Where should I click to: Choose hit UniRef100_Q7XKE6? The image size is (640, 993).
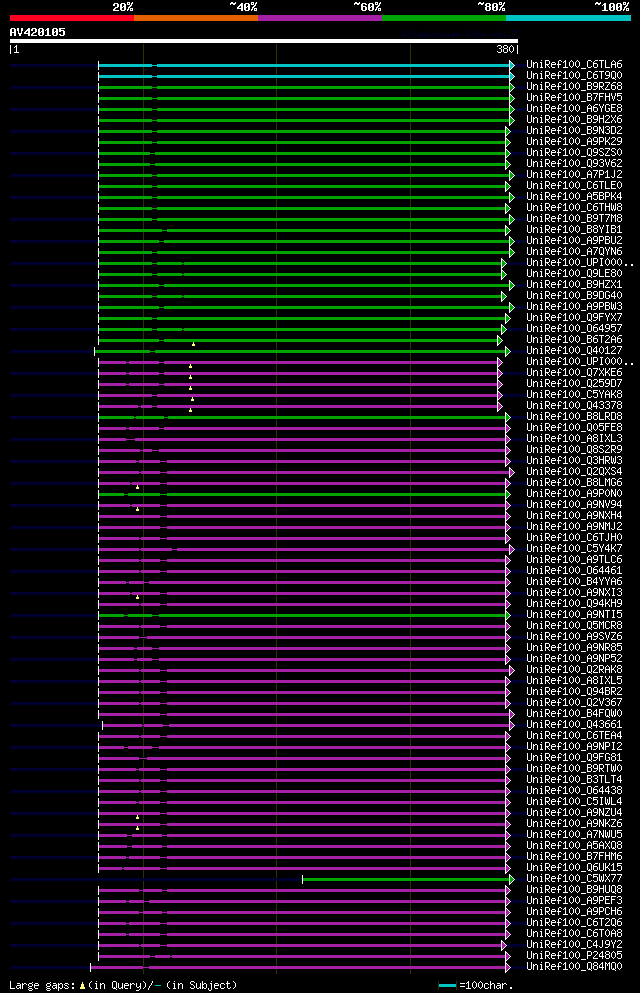click(x=574, y=372)
